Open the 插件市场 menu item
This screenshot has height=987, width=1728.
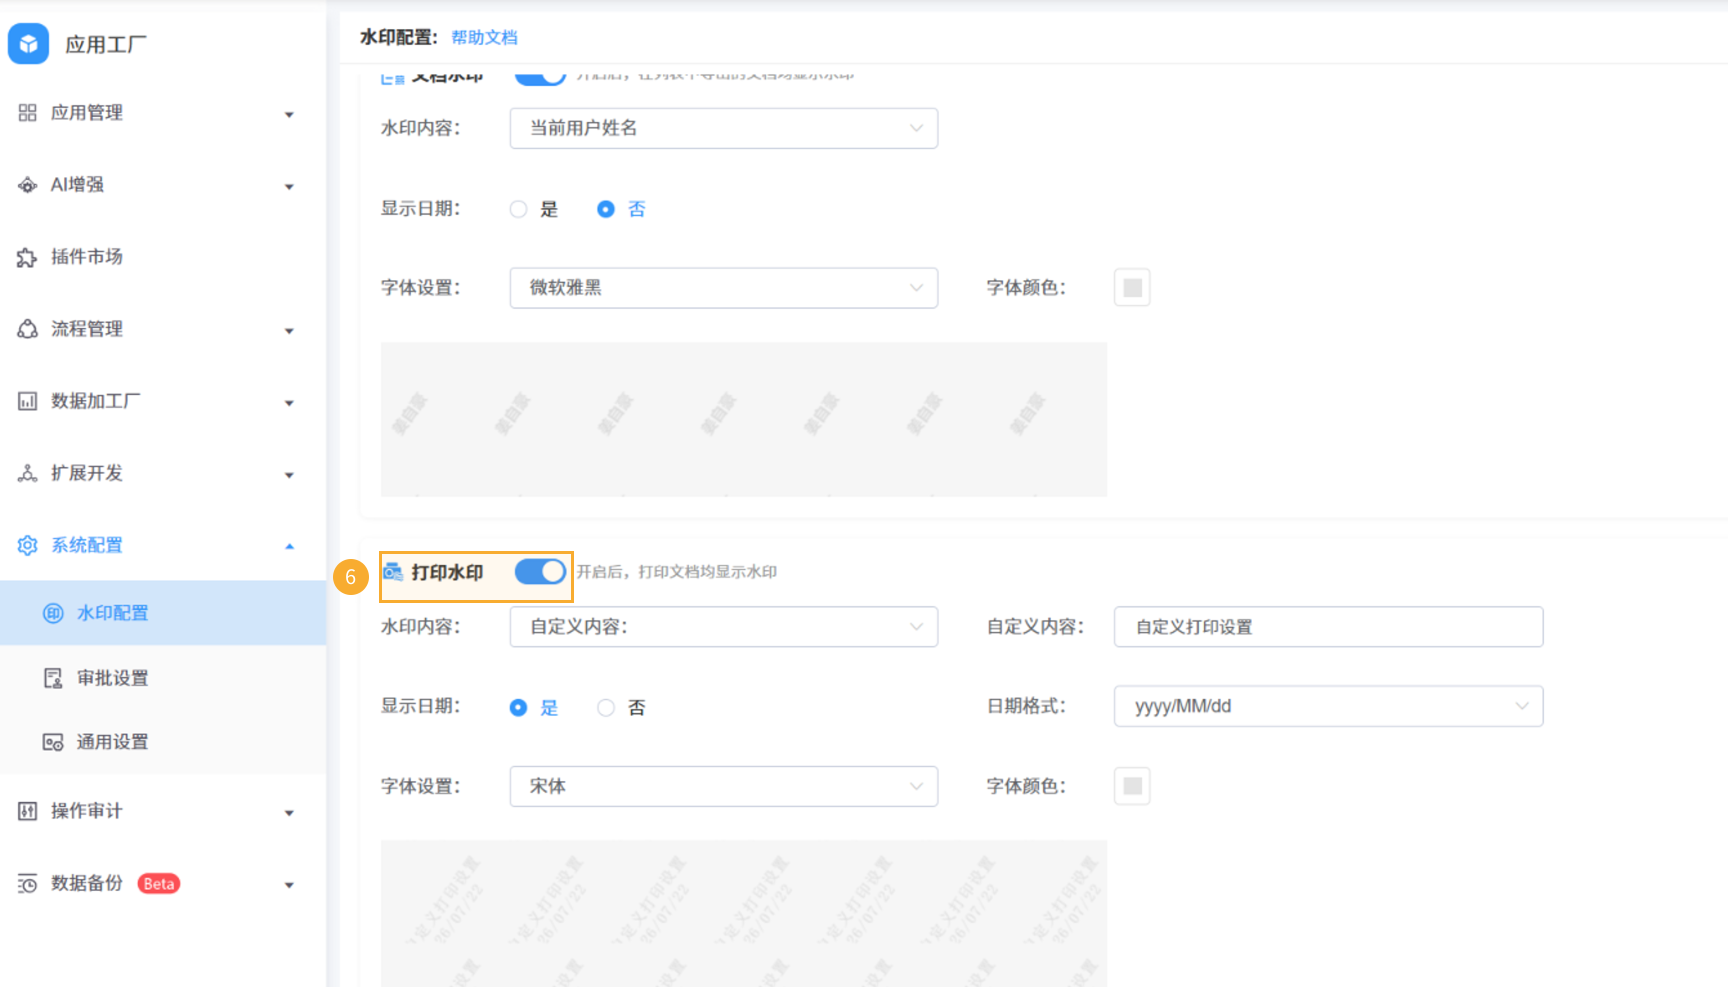[163, 257]
